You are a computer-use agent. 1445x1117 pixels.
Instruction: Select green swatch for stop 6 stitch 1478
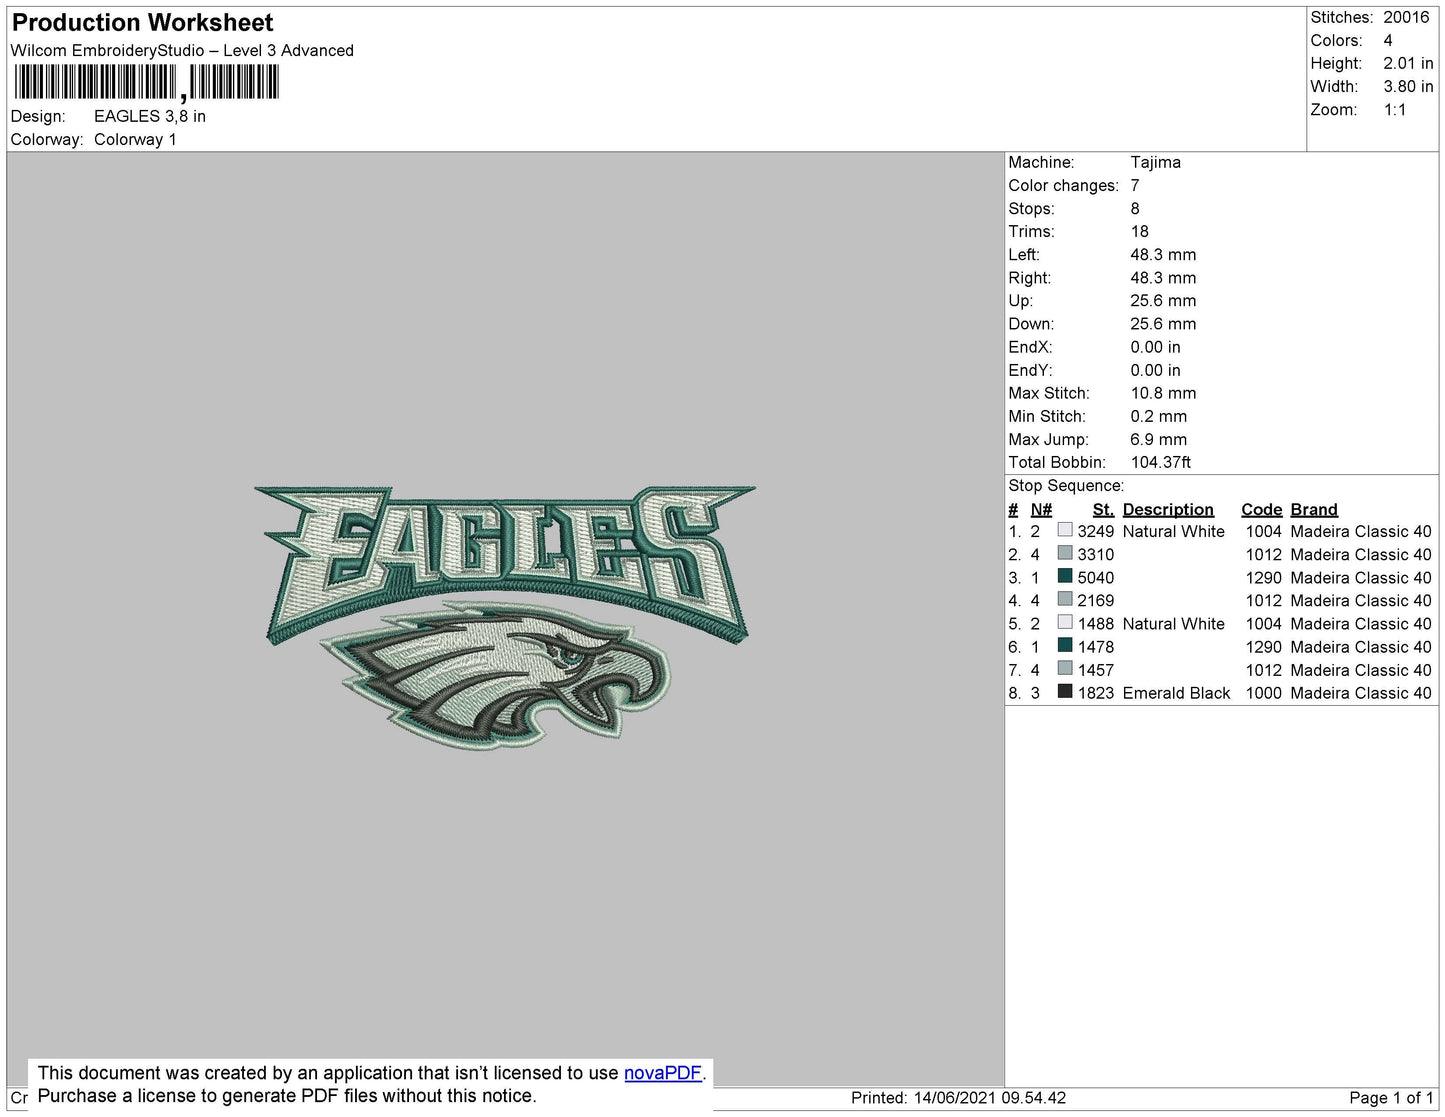pyautogui.click(x=1065, y=645)
